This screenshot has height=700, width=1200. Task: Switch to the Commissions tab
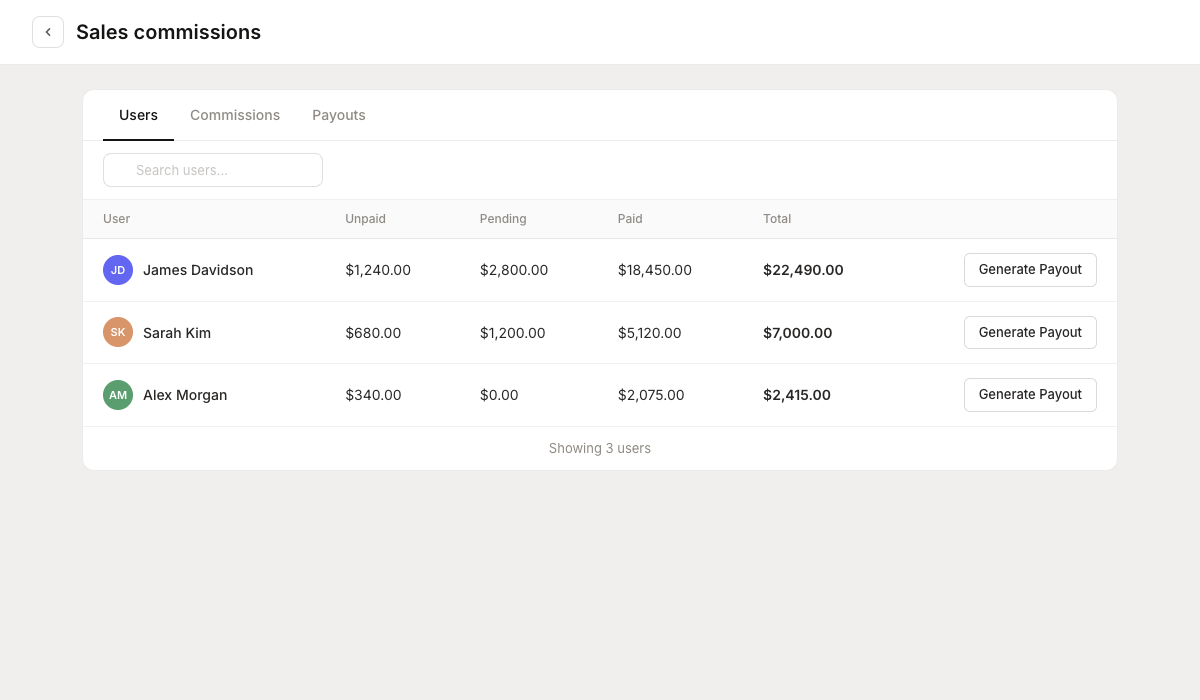[x=235, y=115]
